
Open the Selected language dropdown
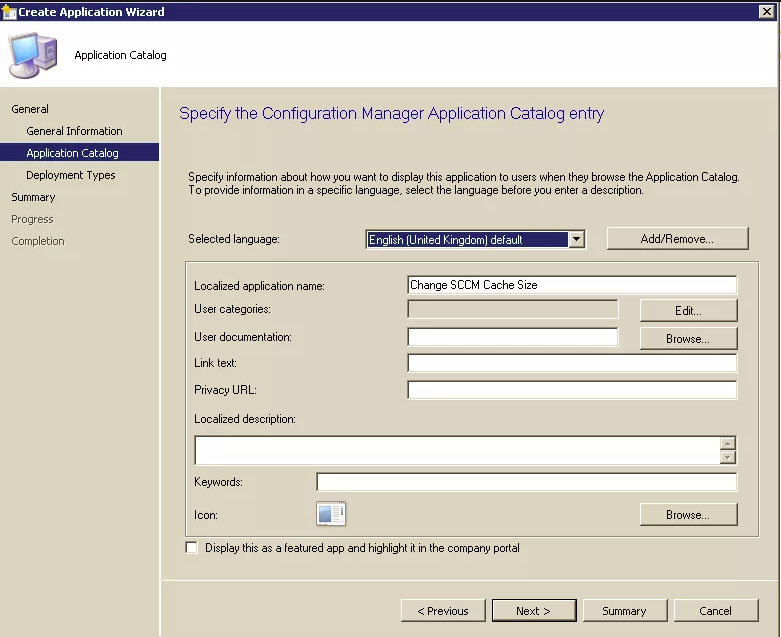576,240
